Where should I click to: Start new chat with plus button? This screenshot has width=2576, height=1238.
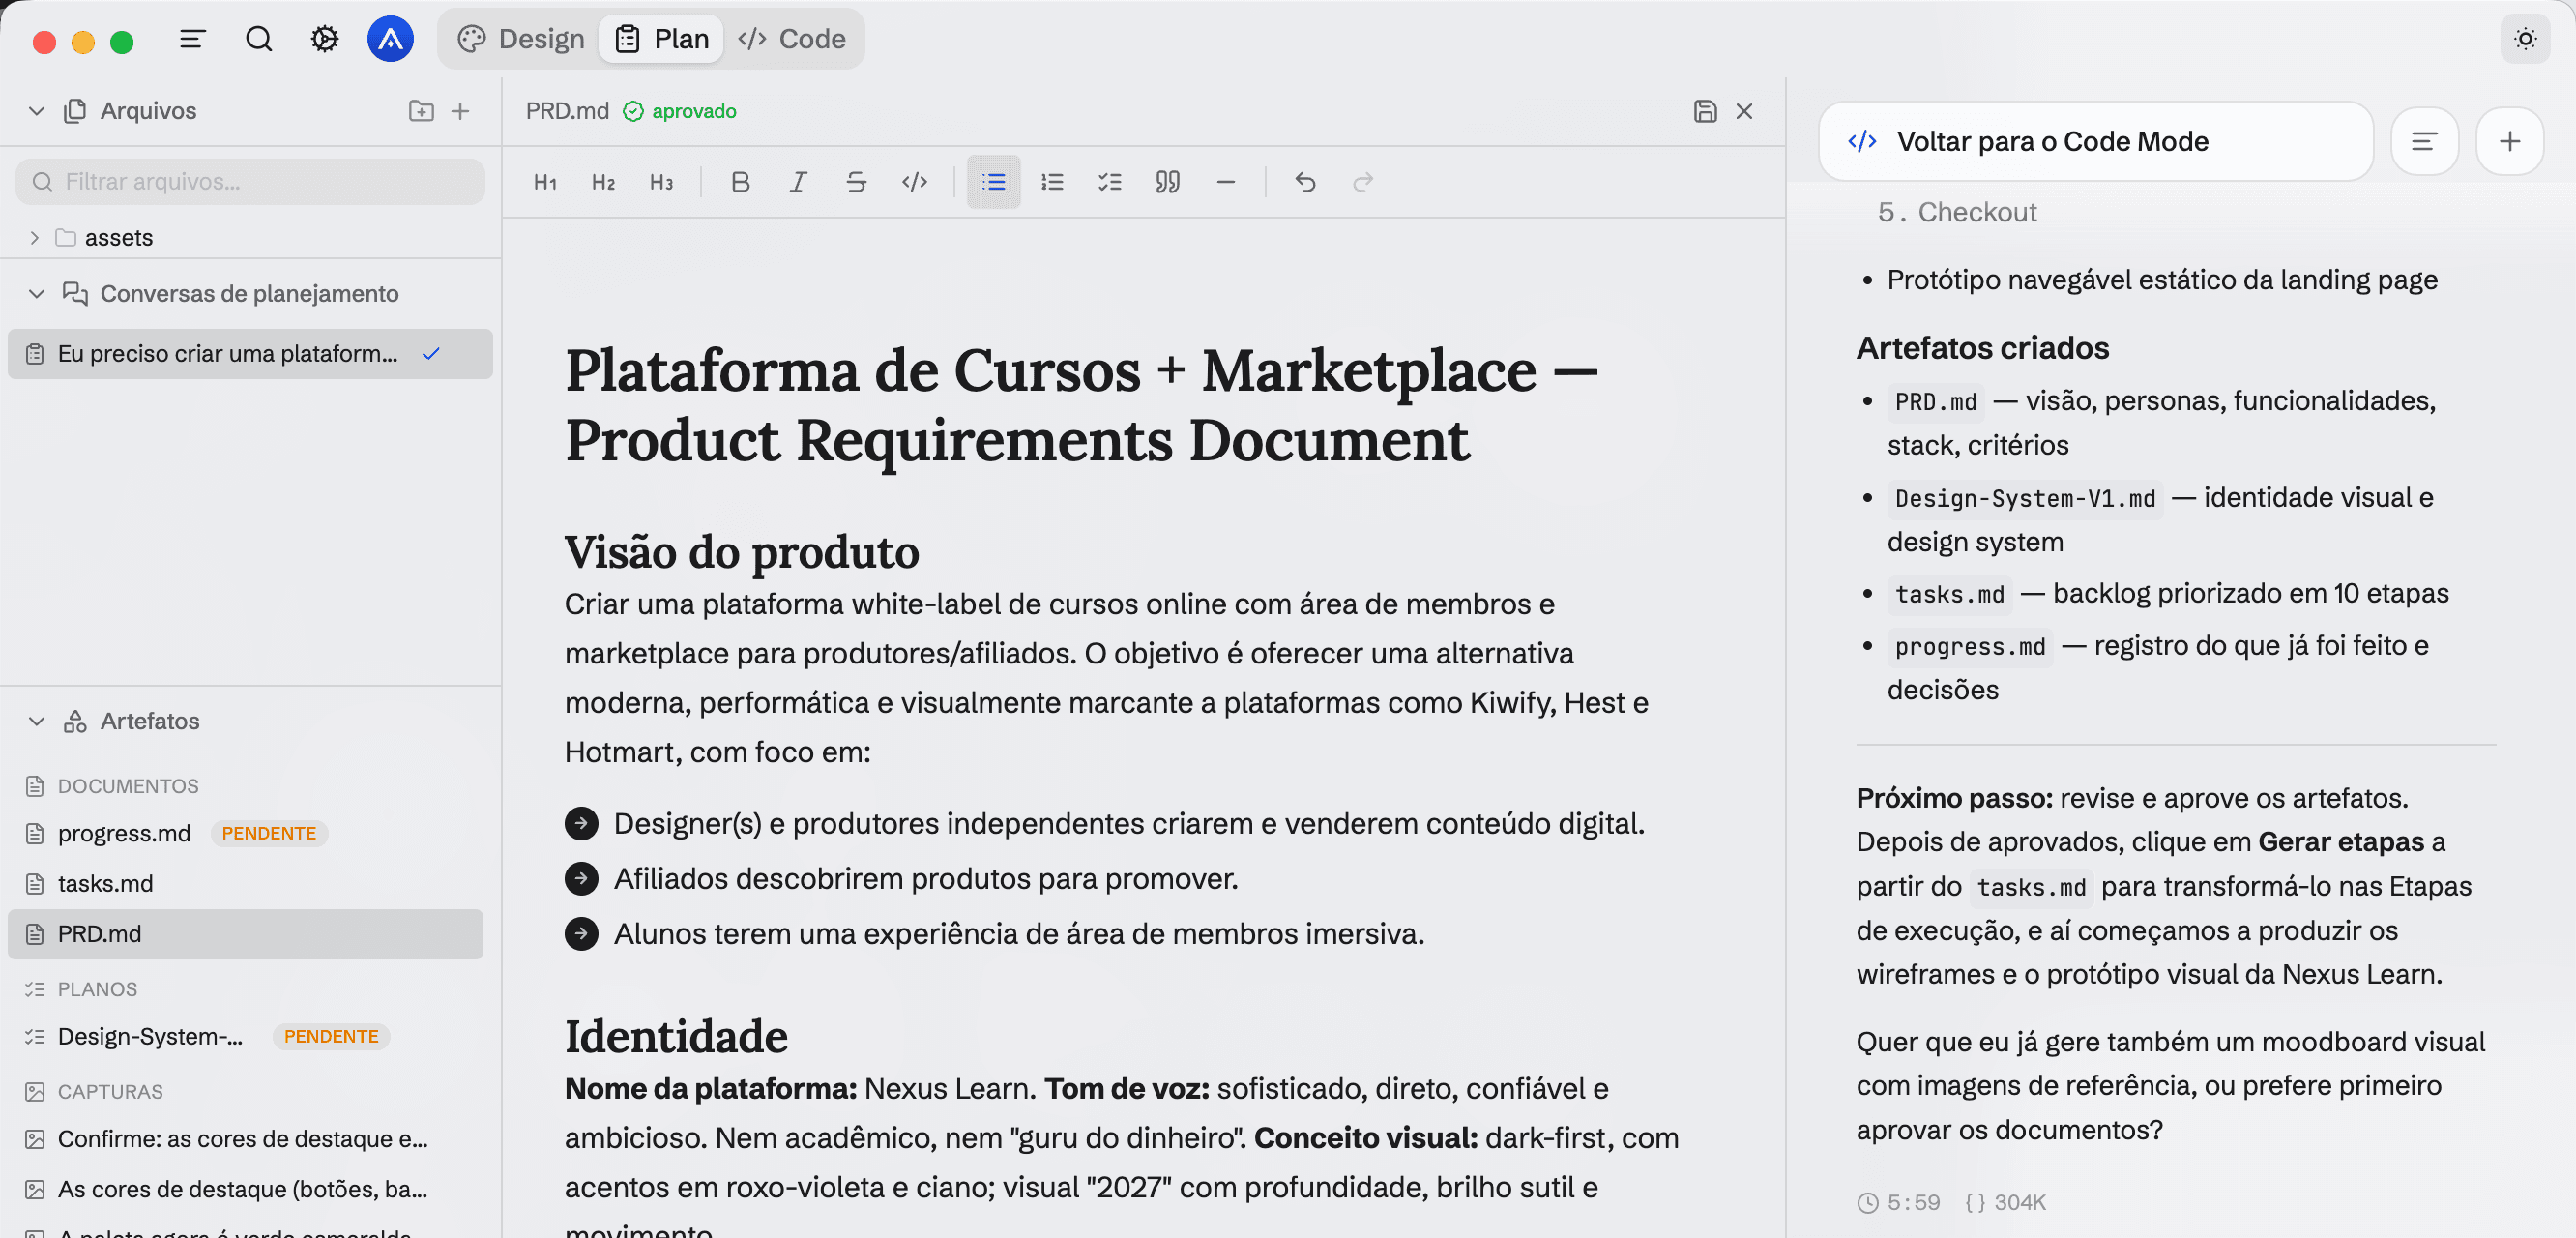(x=2509, y=141)
